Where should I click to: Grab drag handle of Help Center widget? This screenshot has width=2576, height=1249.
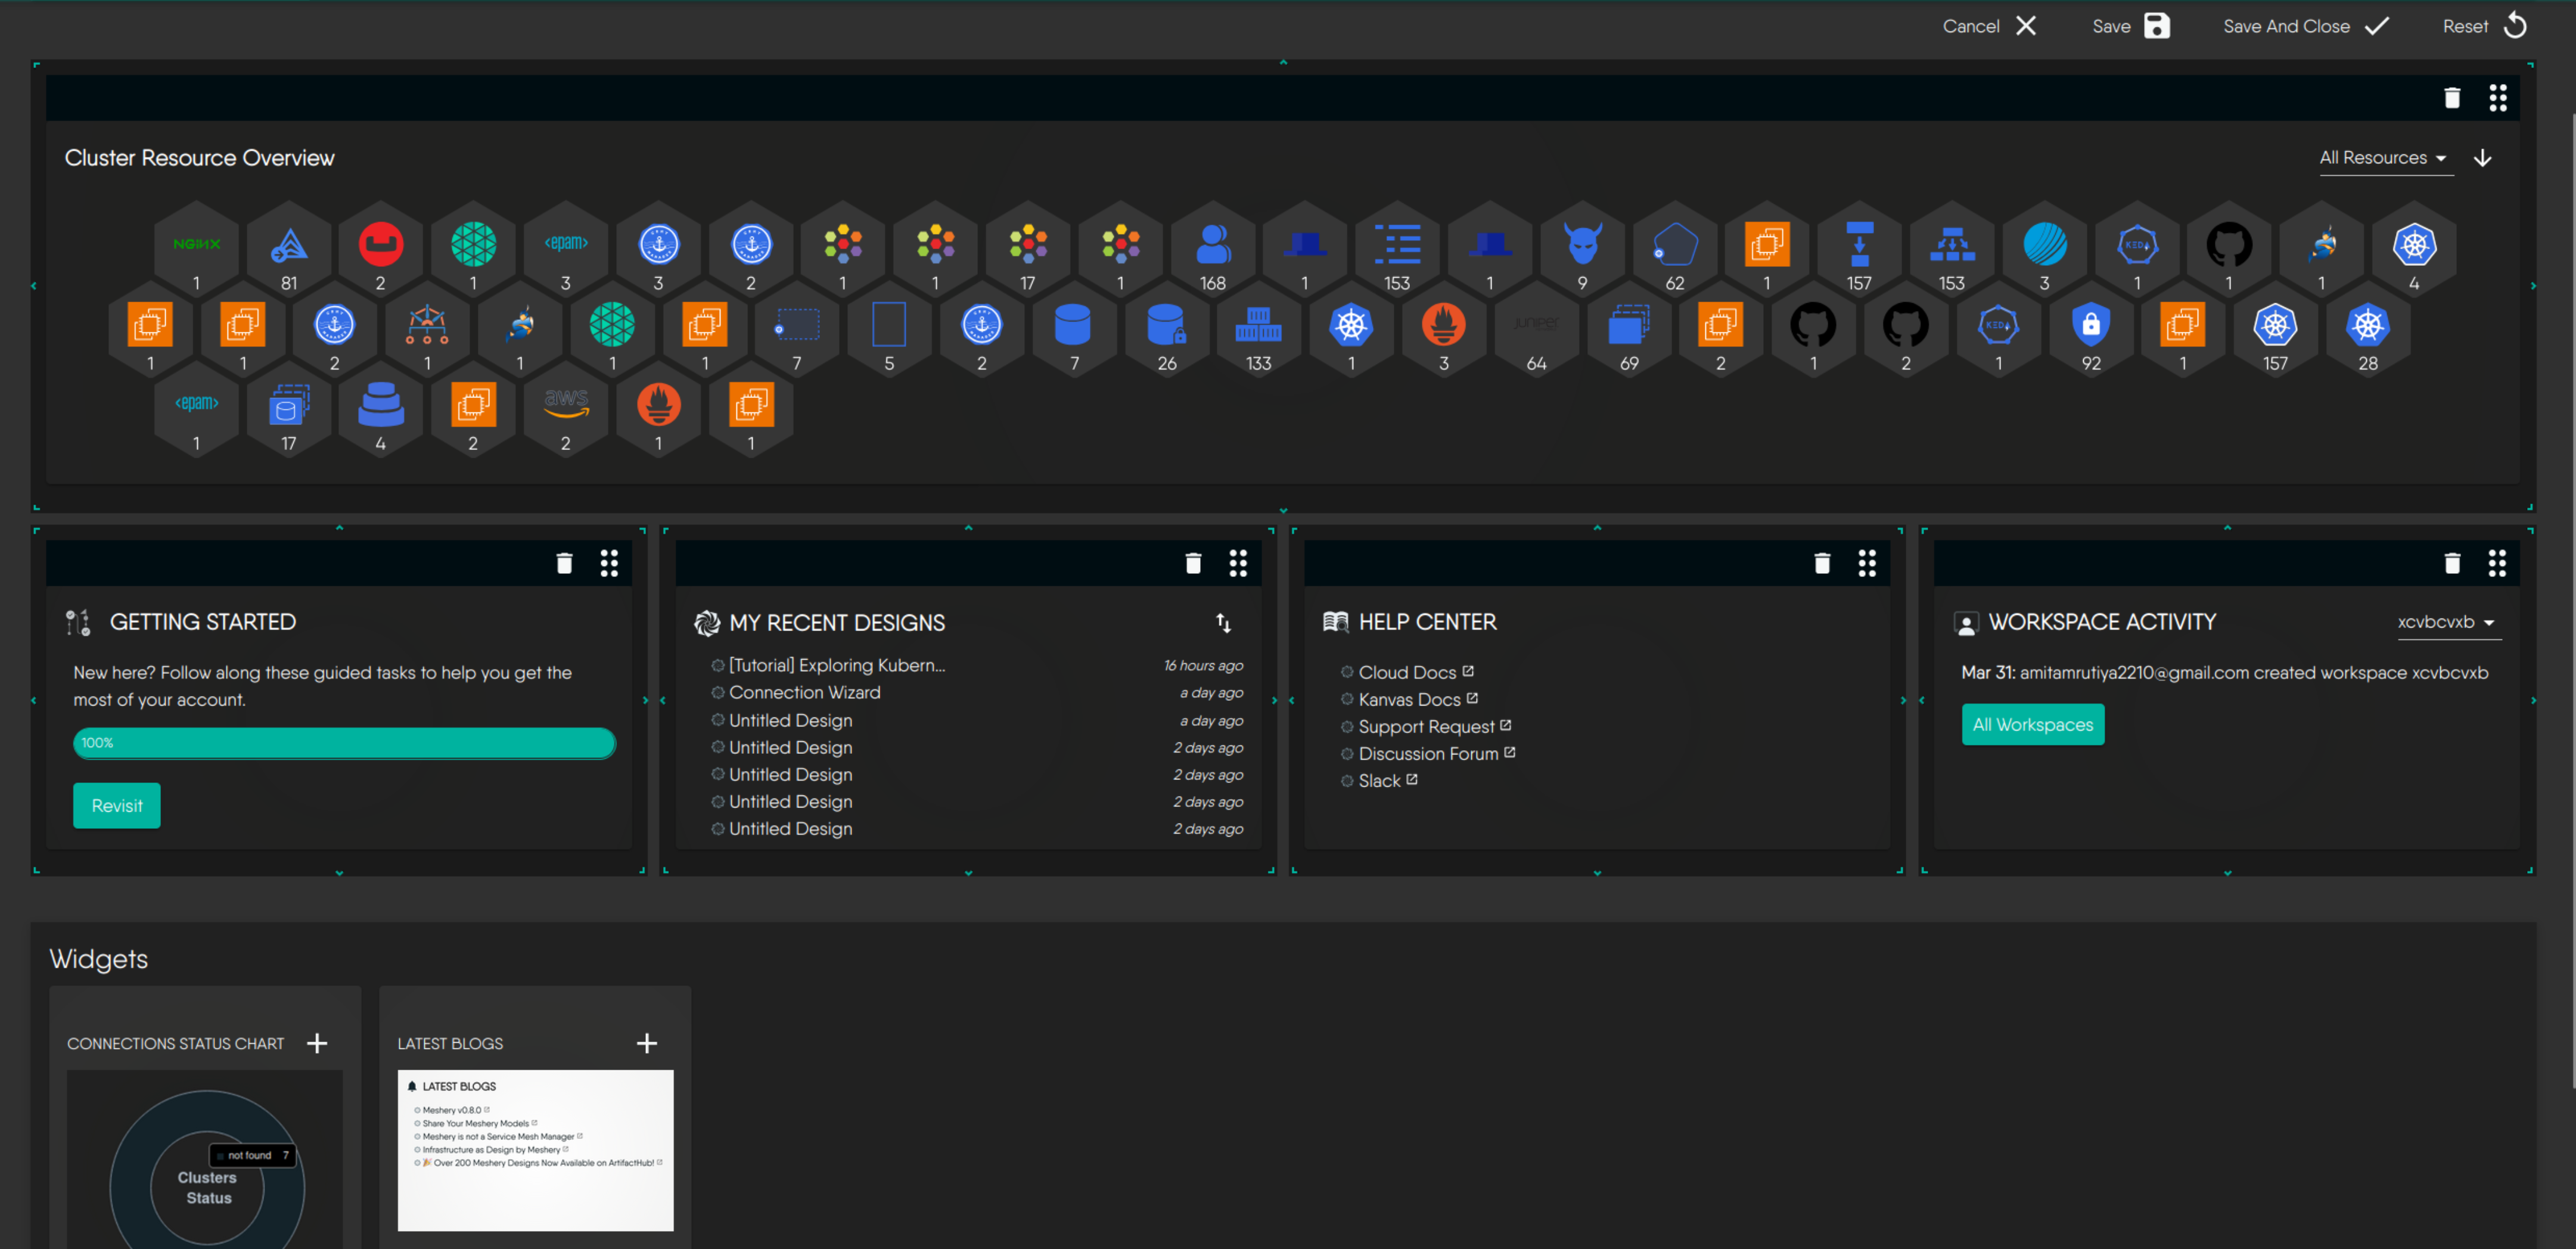(x=1866, y=564)
